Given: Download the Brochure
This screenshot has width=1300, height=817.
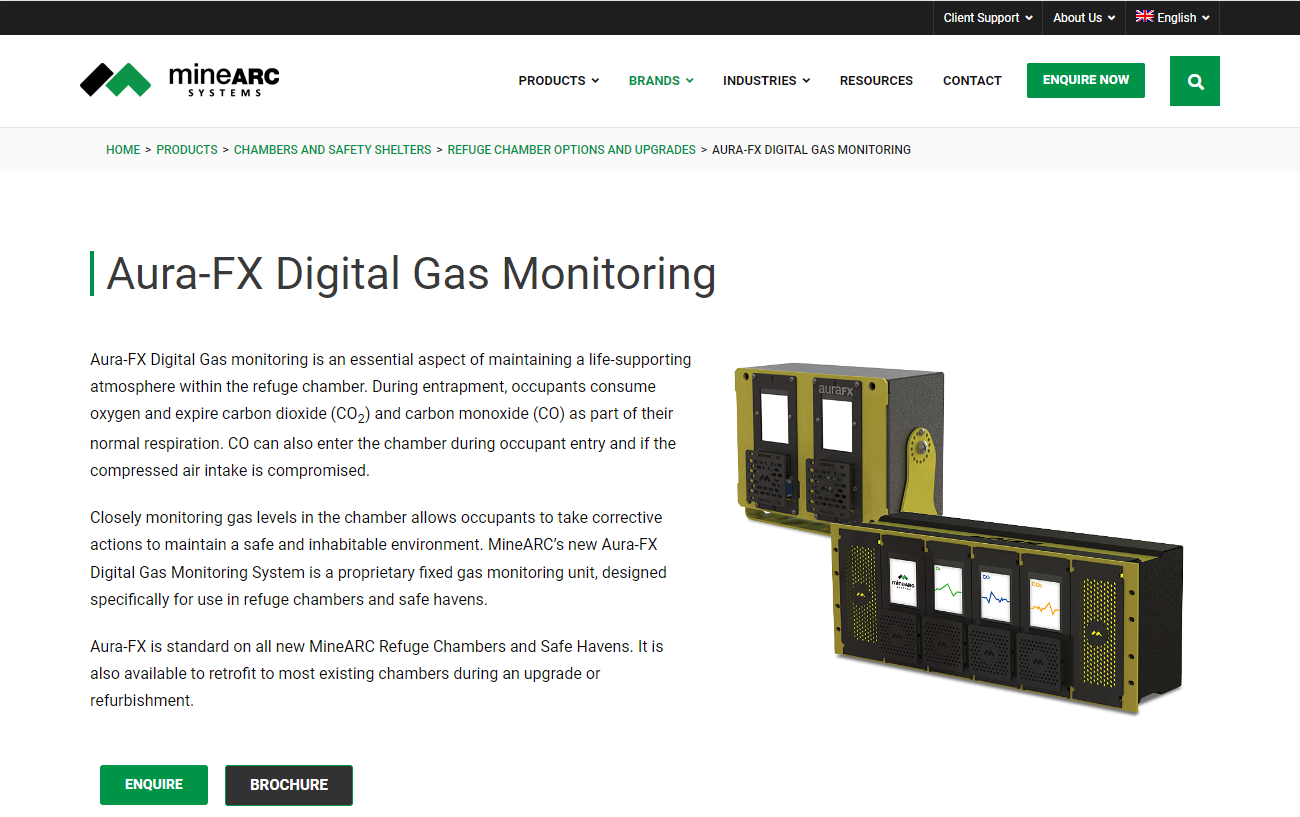Looking at the screenshot, I should pos(289,785).
